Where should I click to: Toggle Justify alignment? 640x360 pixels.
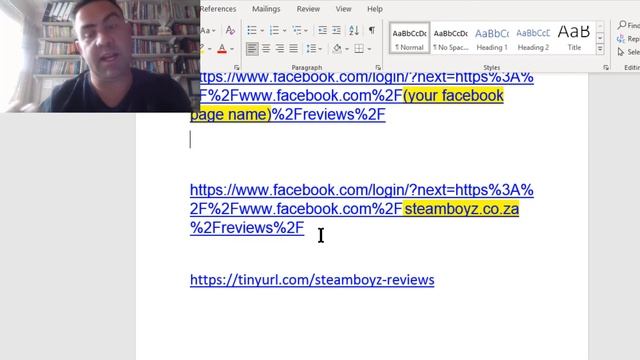293,49
